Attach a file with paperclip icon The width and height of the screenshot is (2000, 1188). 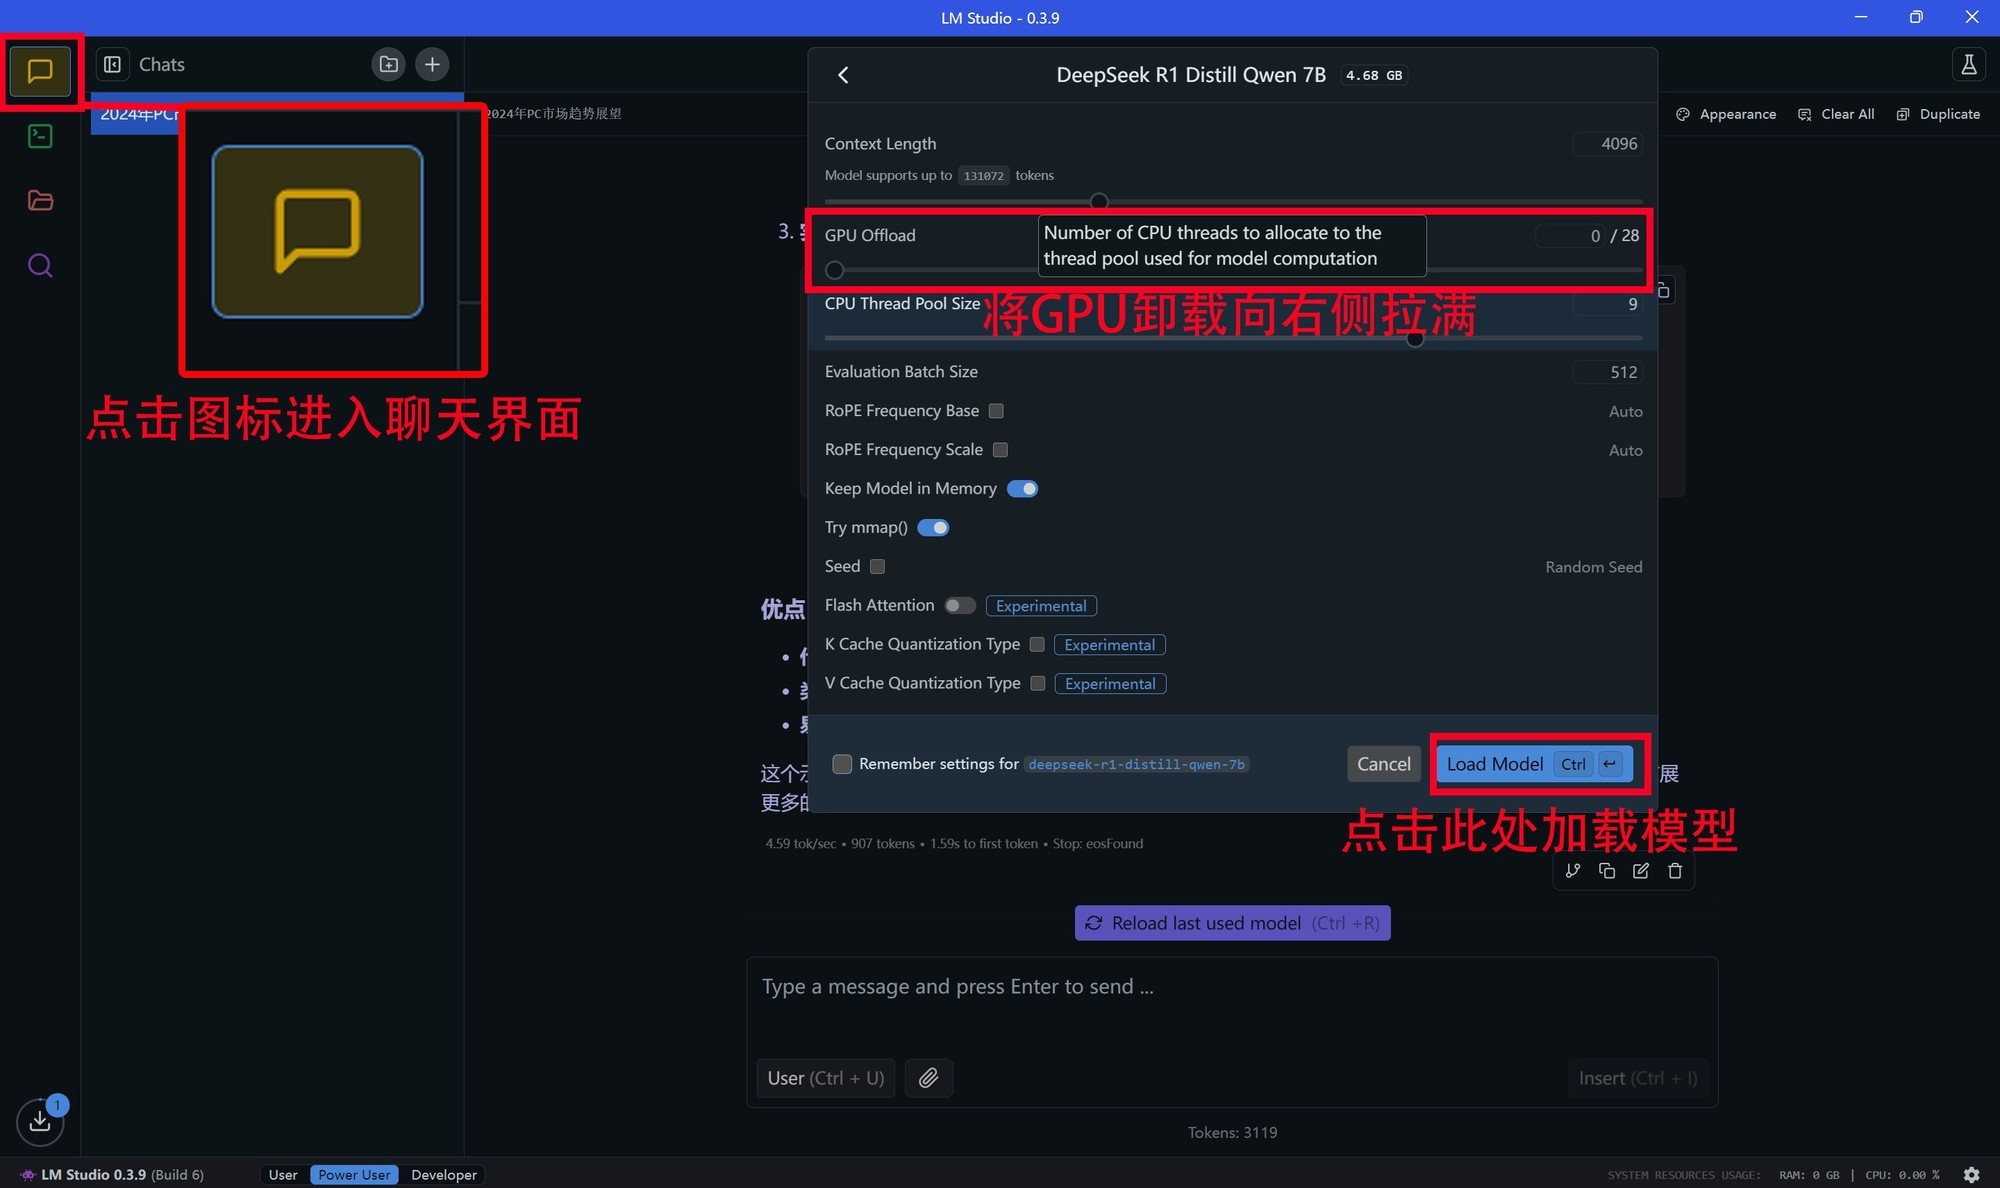928,1078
